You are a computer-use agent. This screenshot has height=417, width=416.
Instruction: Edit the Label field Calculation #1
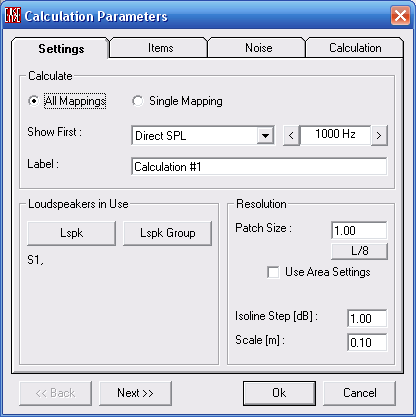pyautogui.click(x=259, y=166)
